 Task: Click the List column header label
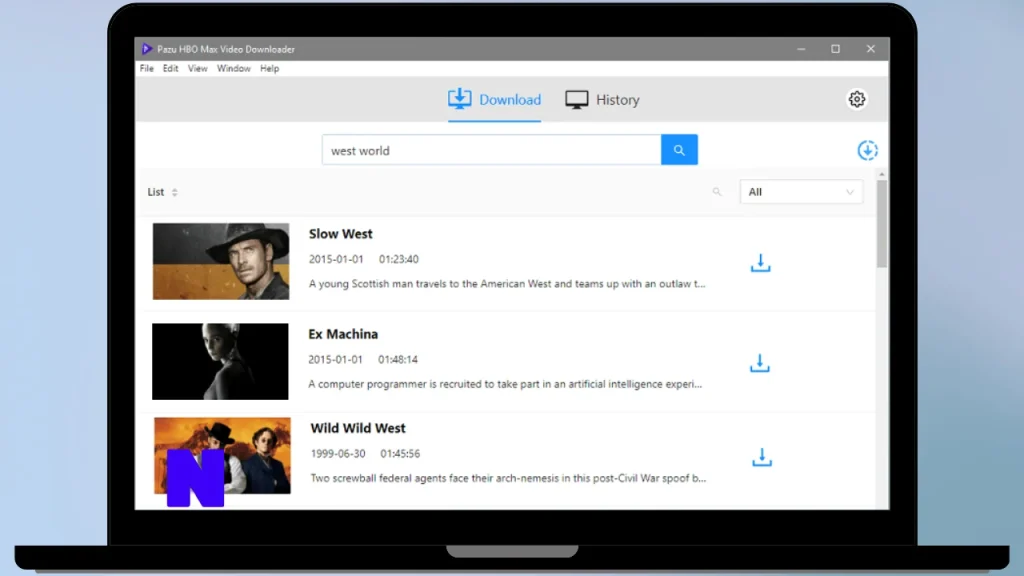coord(155,192)
